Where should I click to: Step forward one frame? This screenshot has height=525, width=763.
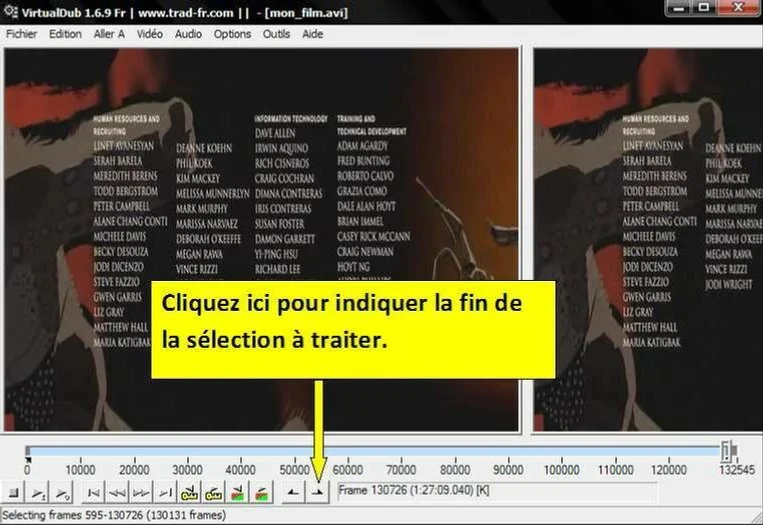[x=141, y=493]
